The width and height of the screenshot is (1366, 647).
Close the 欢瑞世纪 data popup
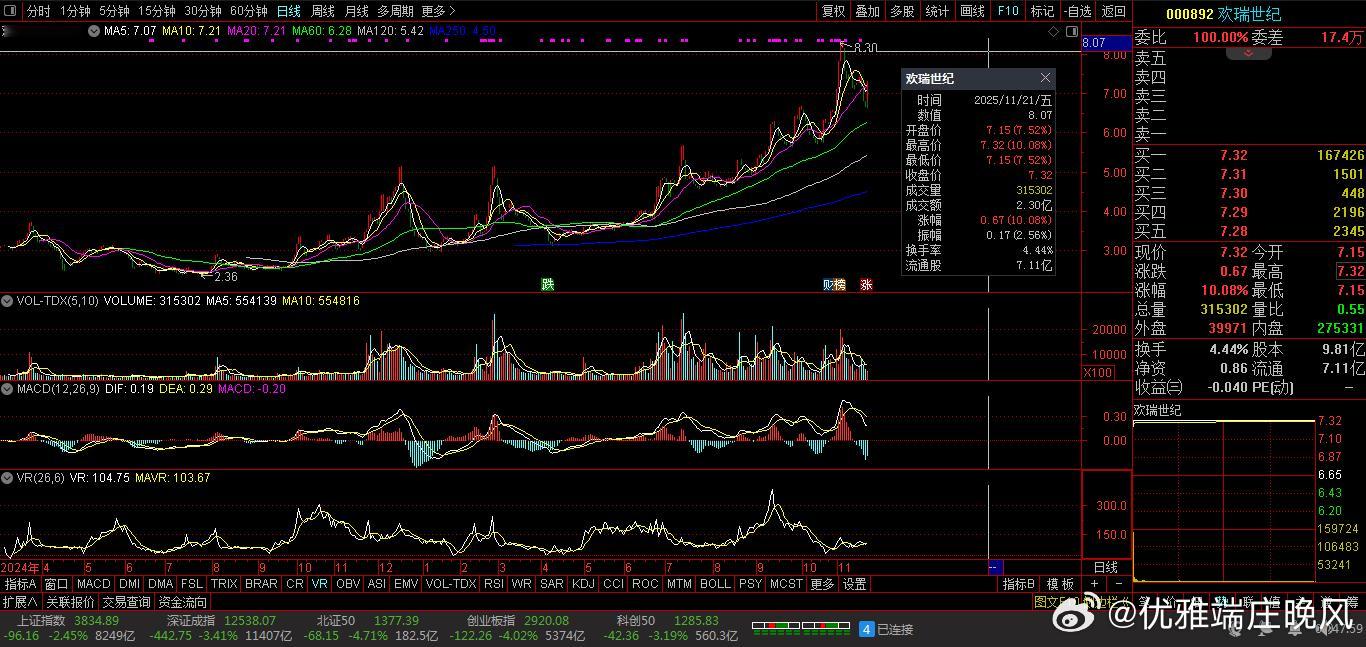point(1045,78)
